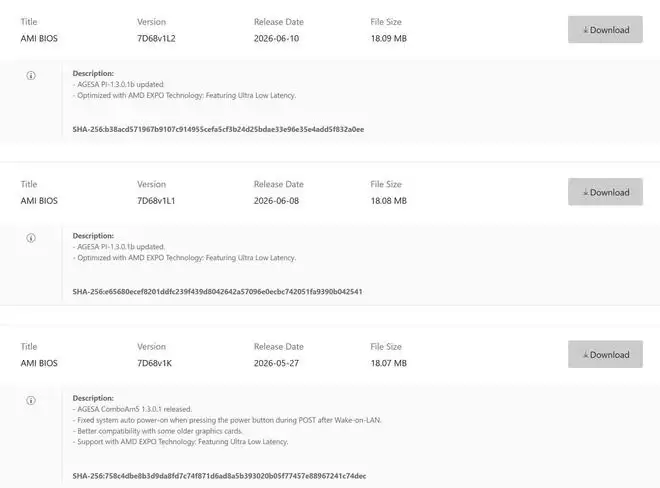Click the version text 7D68v1K

(x=154, y=363)
